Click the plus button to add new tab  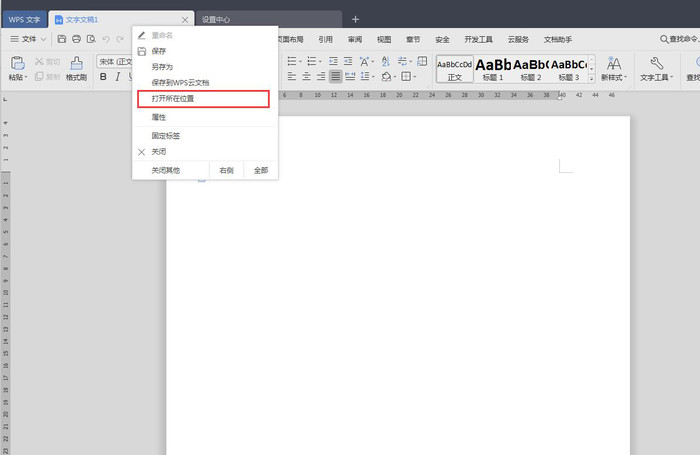coord(355,19)
